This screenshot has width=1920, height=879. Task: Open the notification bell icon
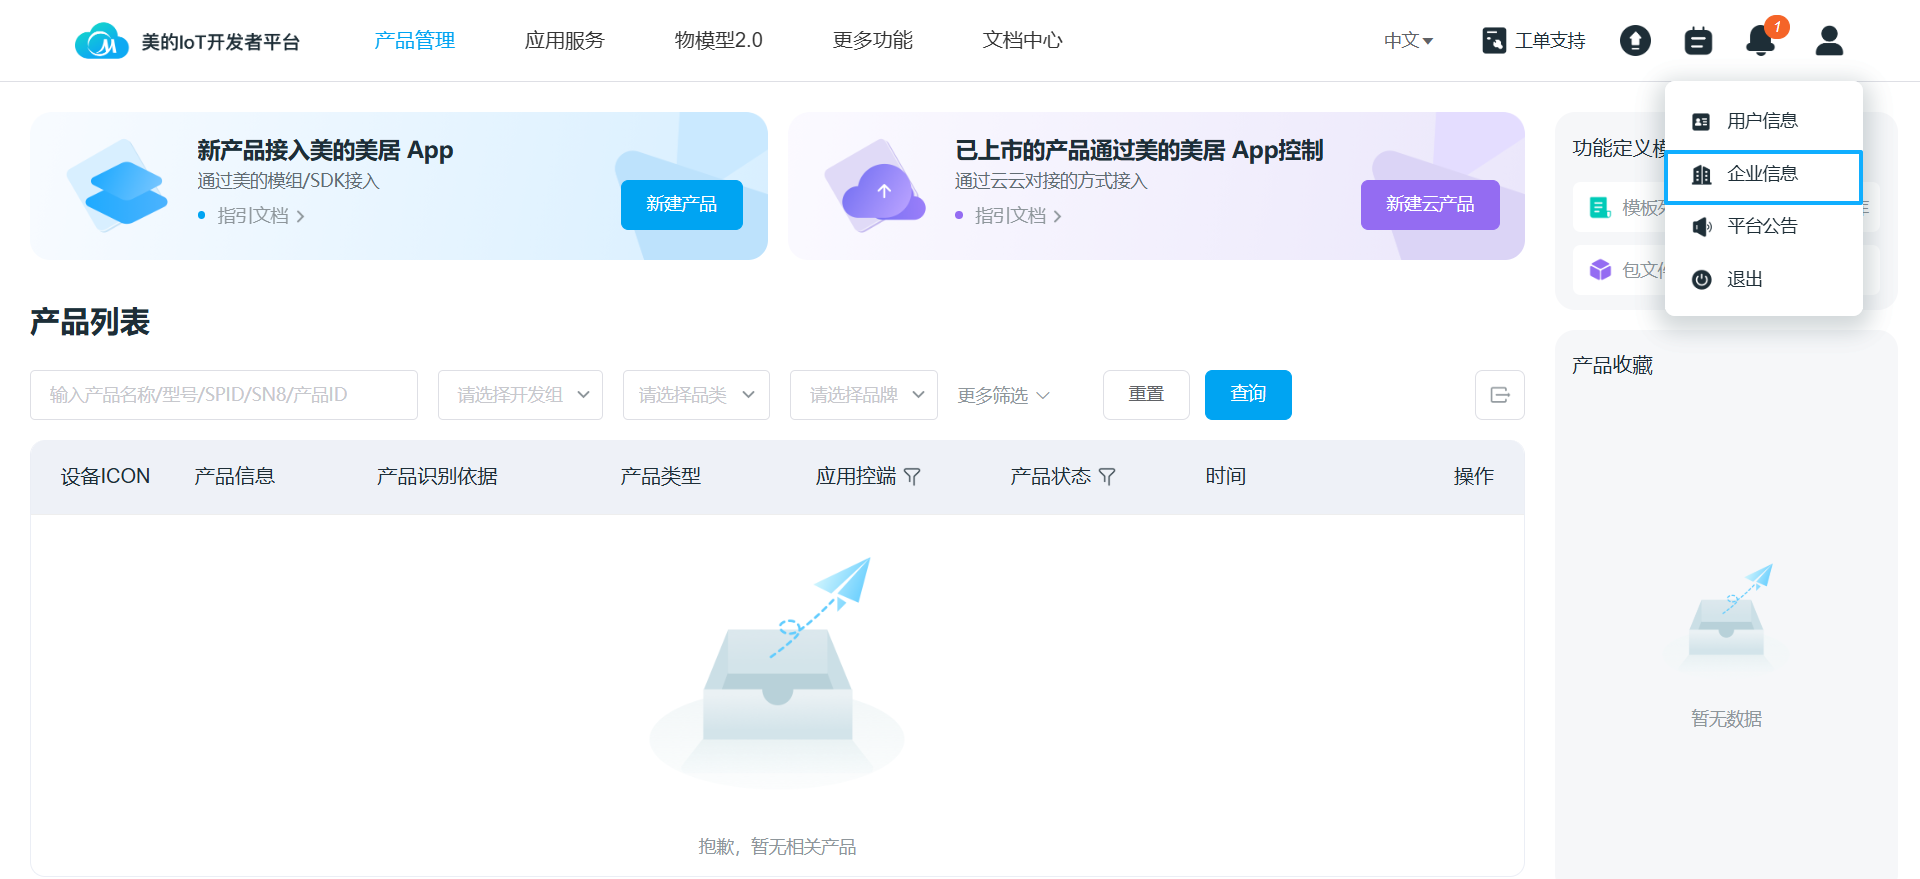point(1760,41)
